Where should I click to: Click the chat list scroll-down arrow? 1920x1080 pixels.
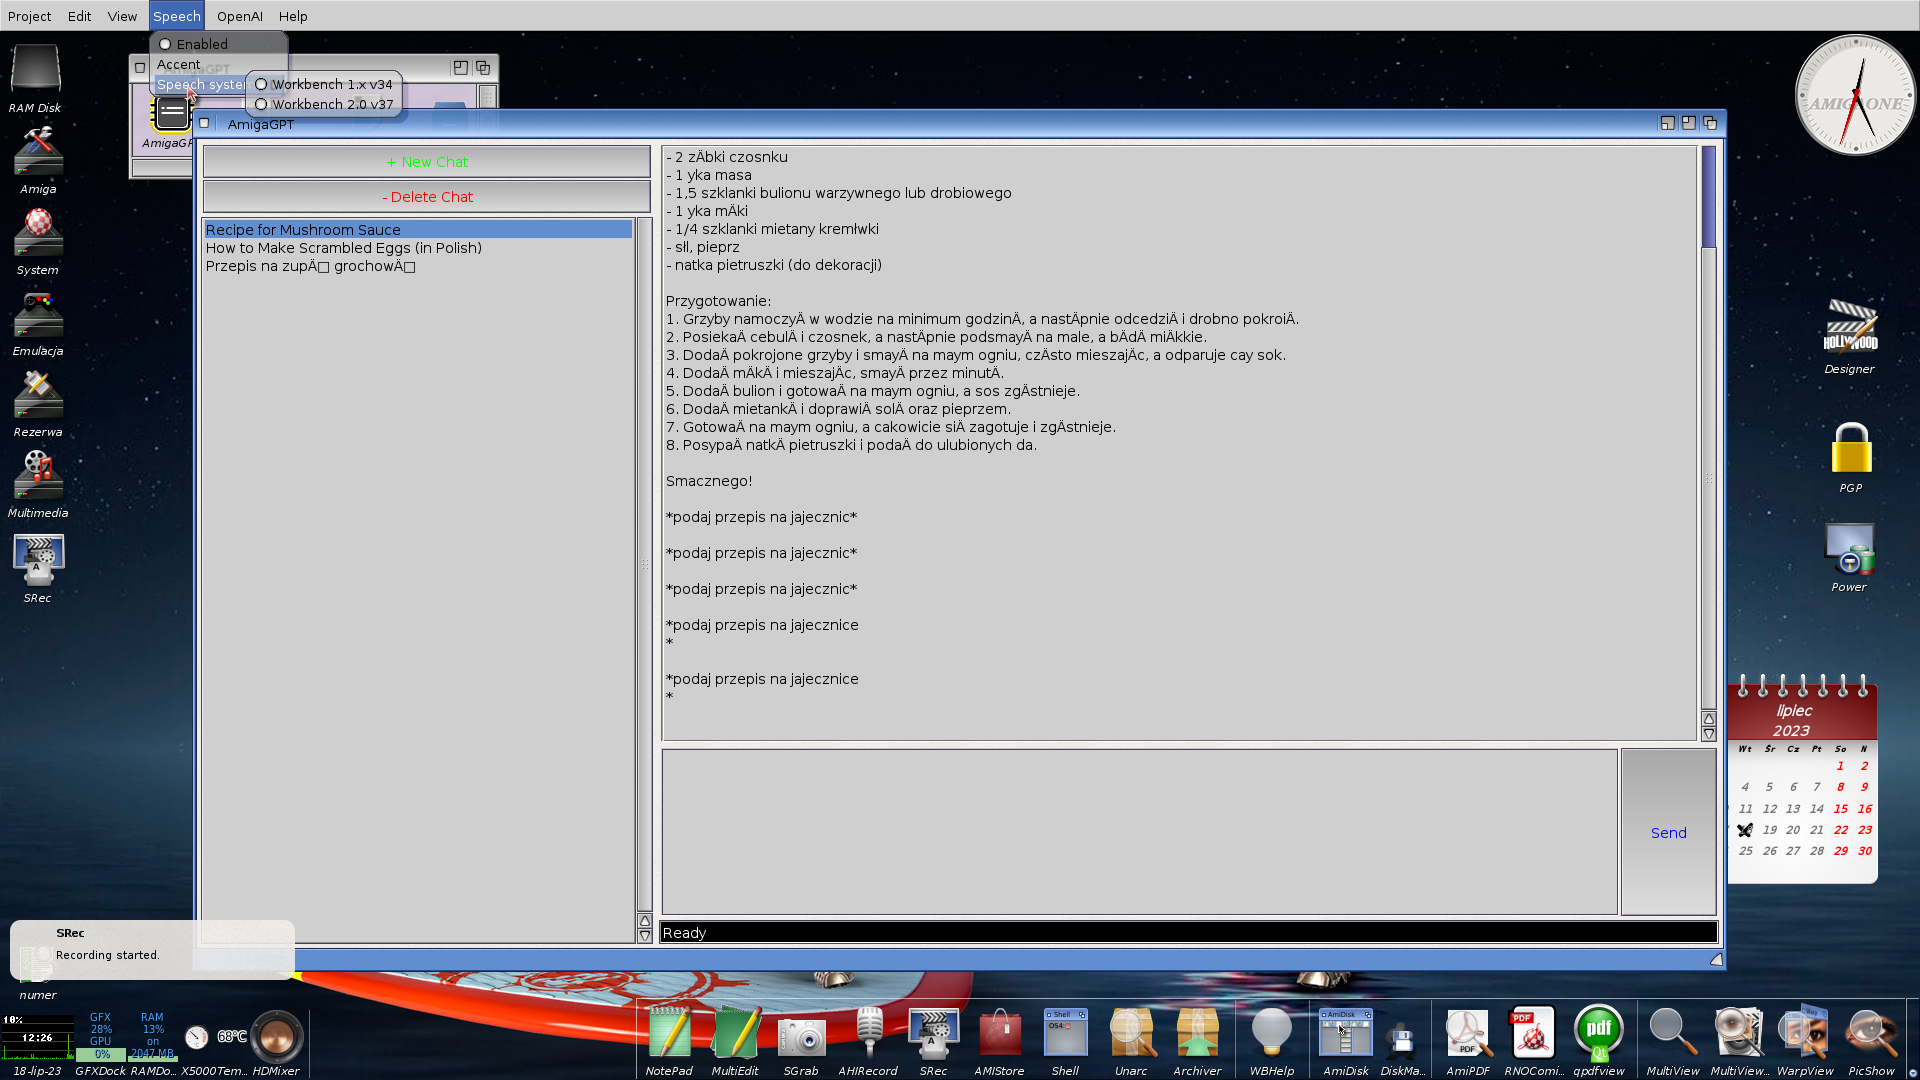645,936
